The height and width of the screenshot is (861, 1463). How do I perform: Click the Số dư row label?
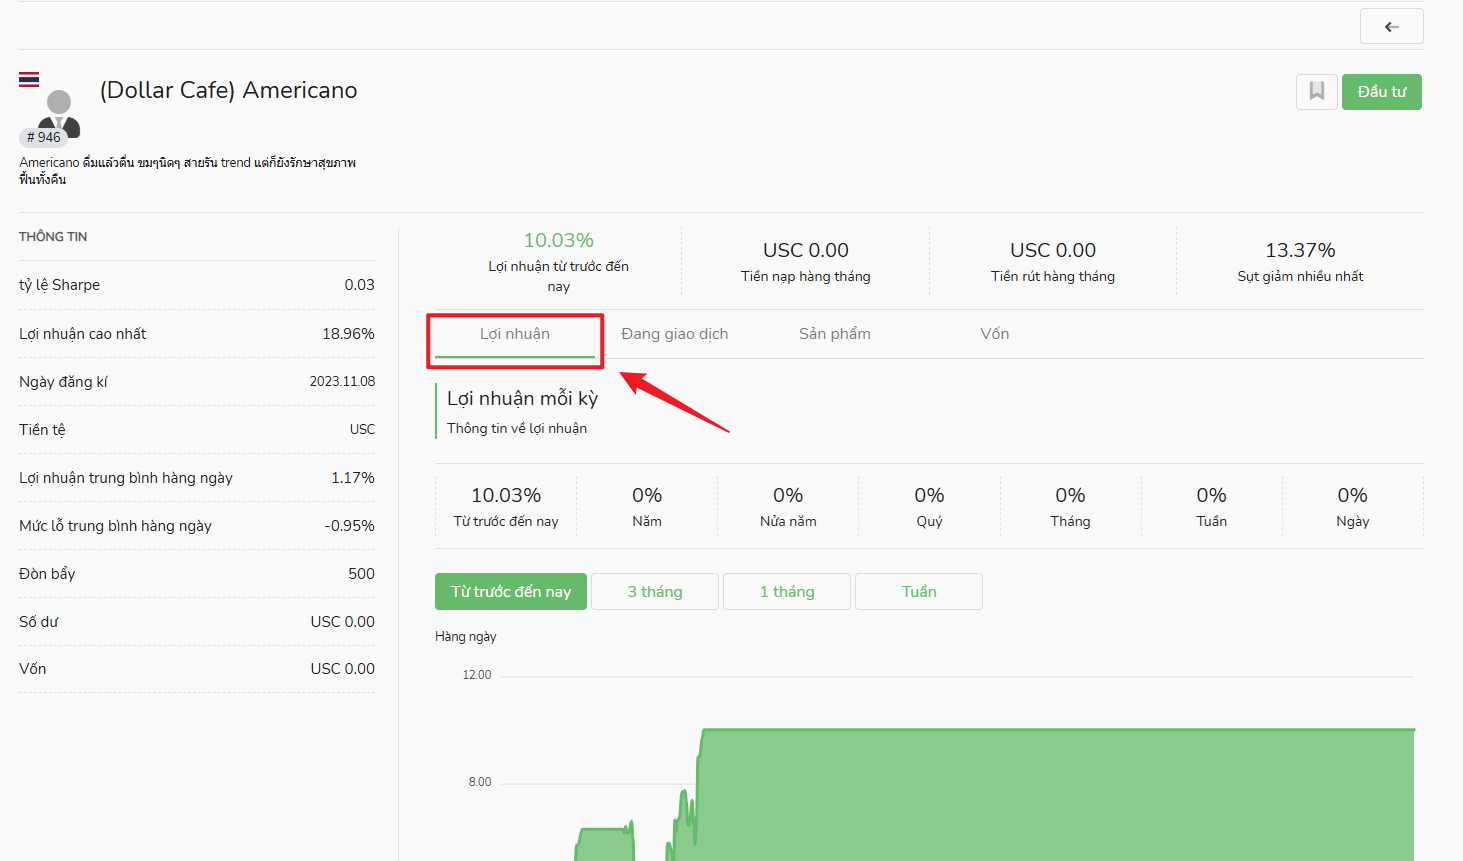39,622
